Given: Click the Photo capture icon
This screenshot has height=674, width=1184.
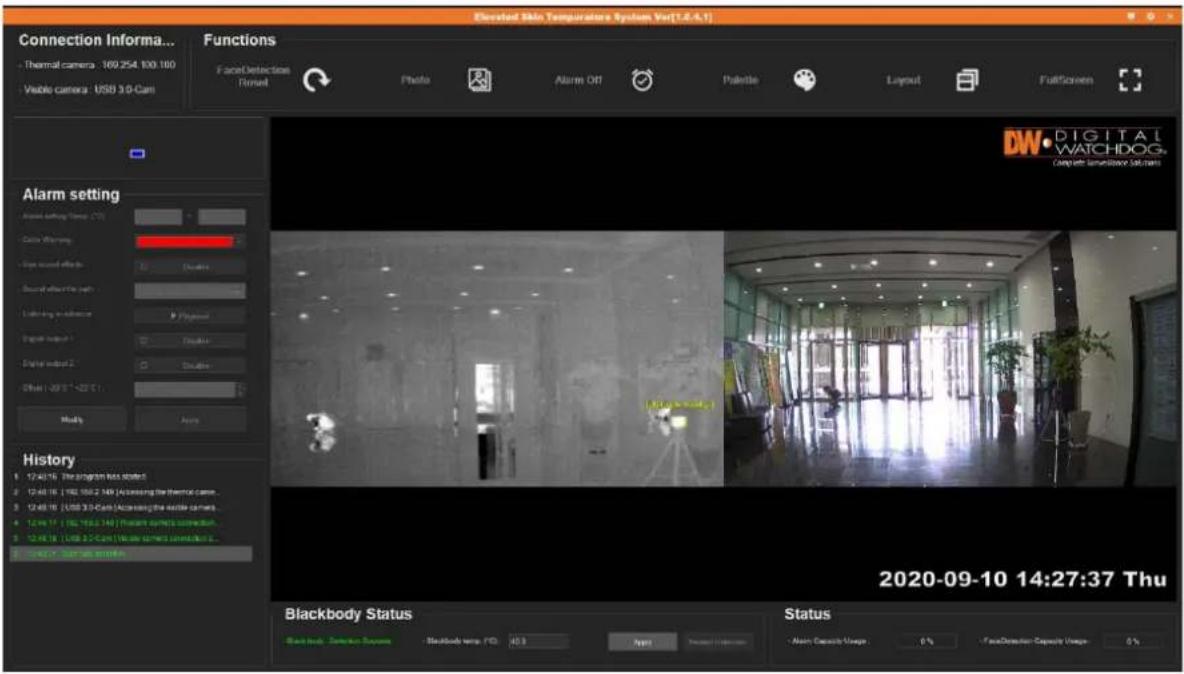Looking at the screenshot, I should tap(479, 80).
